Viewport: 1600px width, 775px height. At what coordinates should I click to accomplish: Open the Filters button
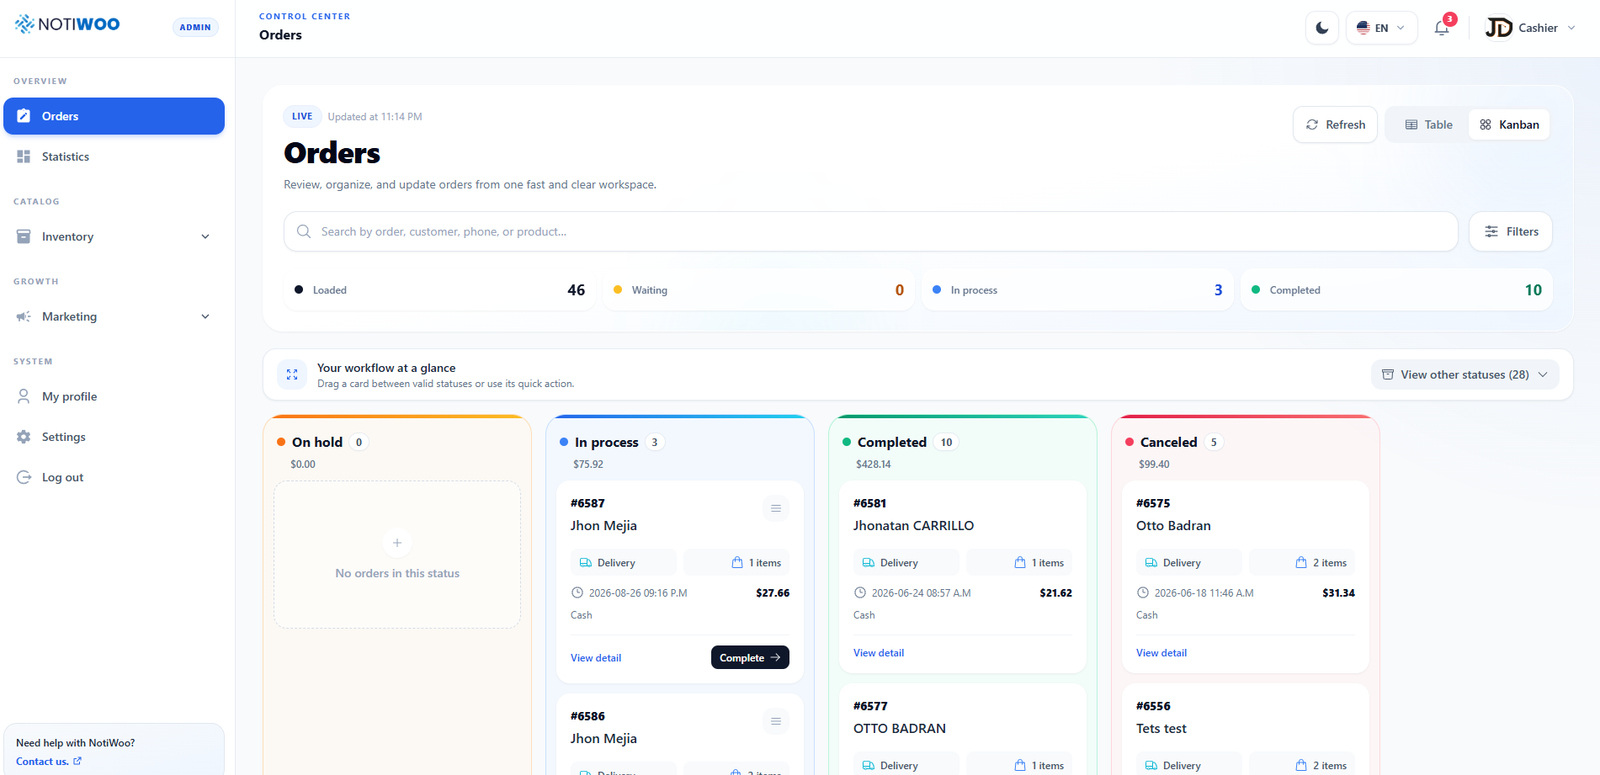[x=1510, y=231]
